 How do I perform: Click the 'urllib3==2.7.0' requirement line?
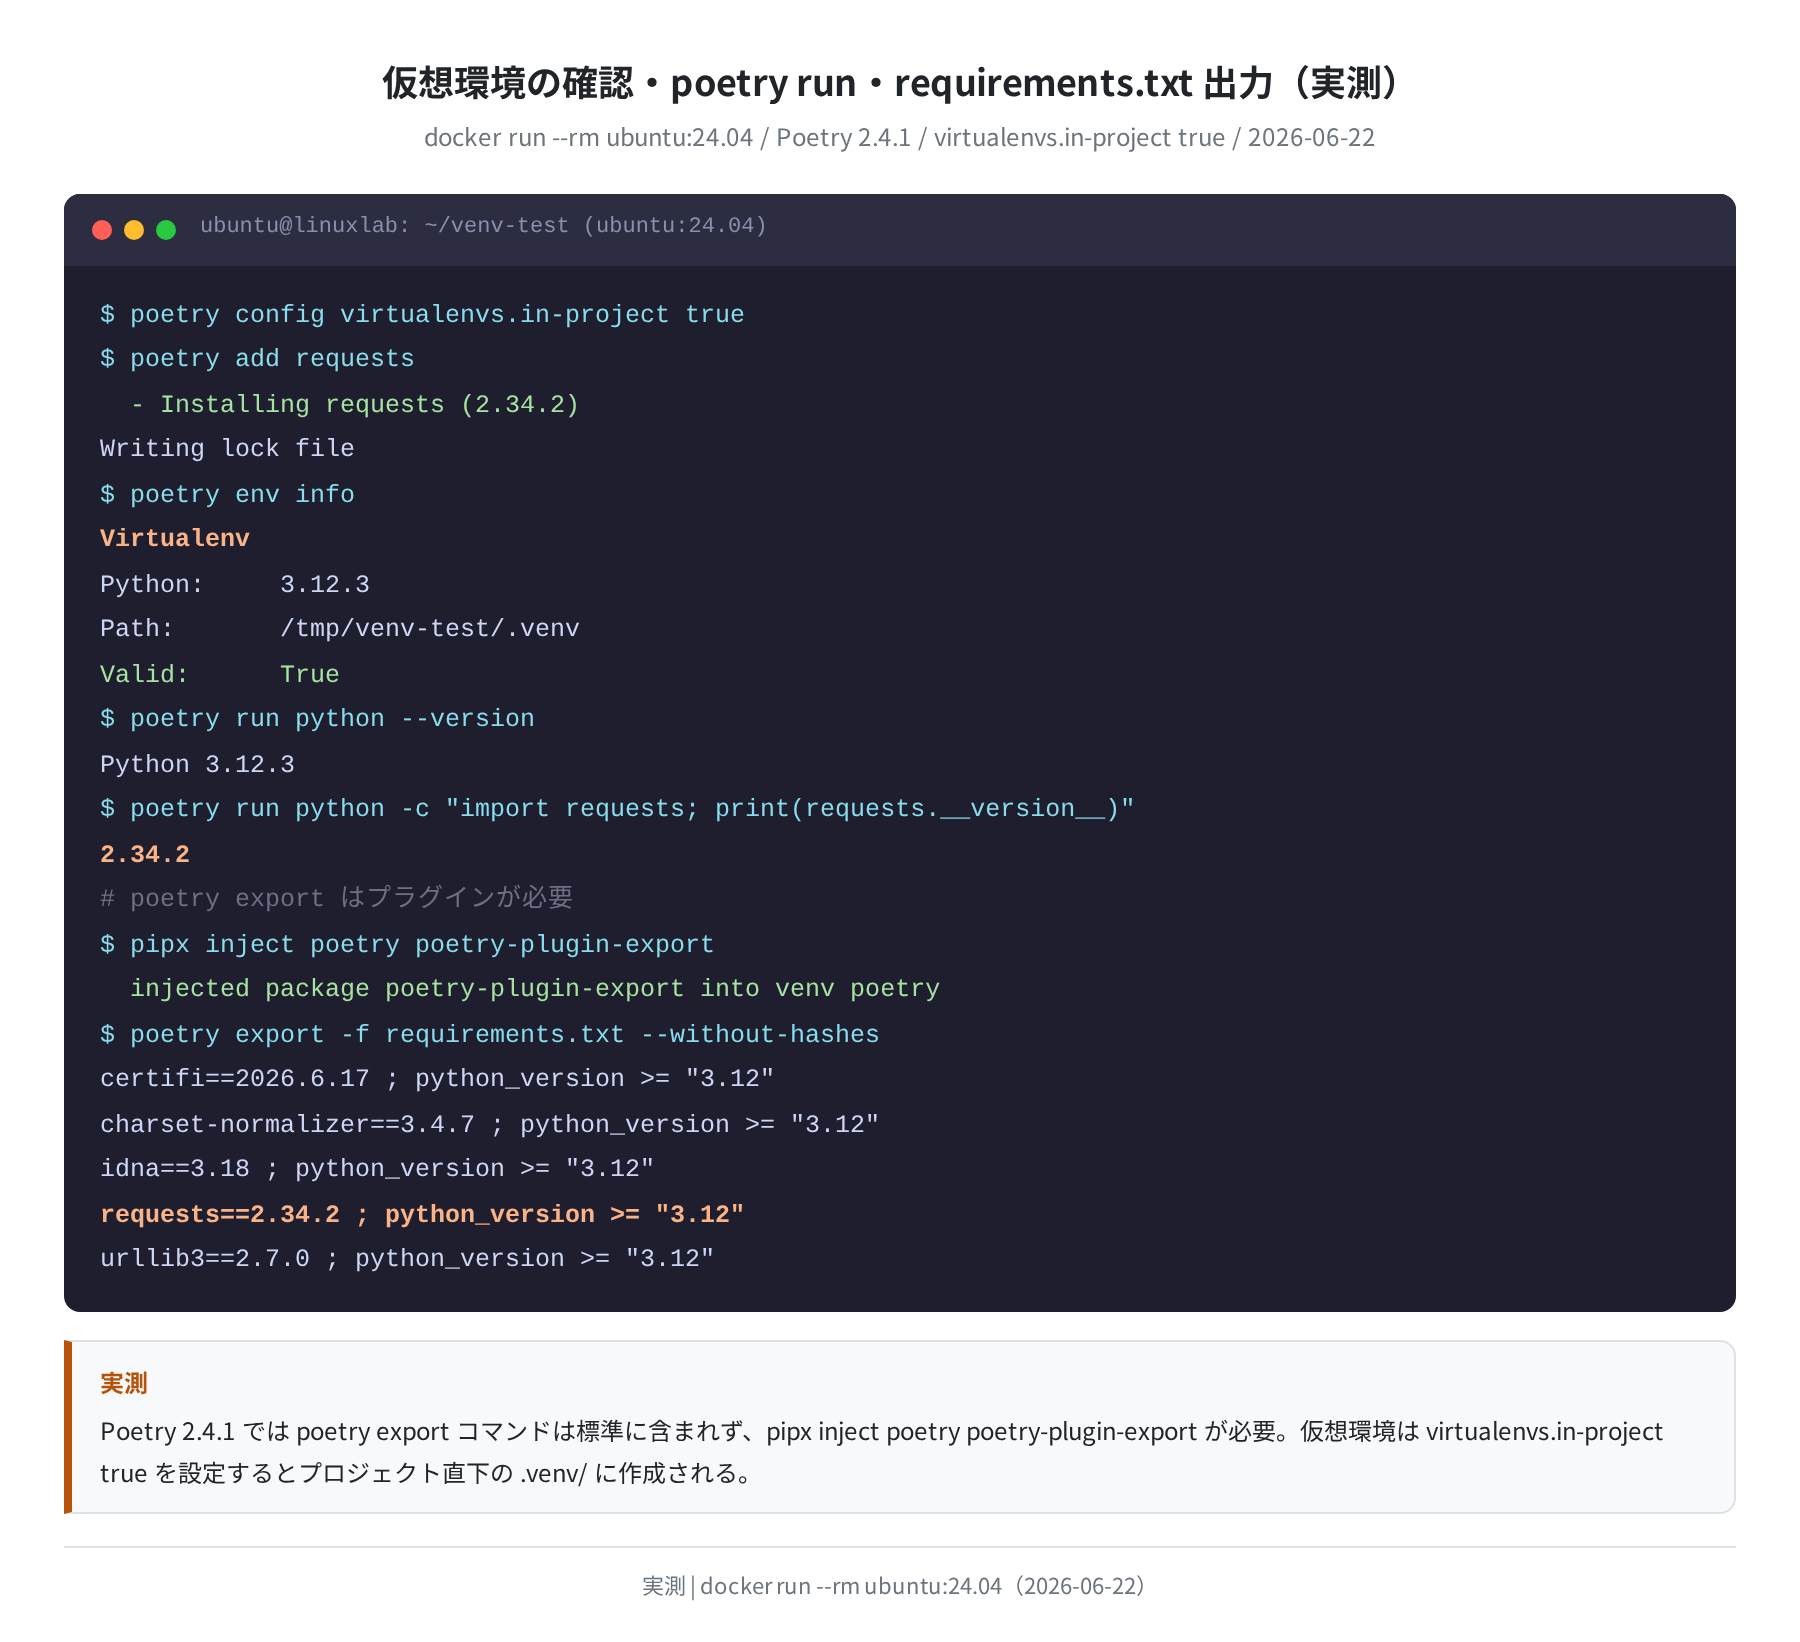click(407, 1259)
